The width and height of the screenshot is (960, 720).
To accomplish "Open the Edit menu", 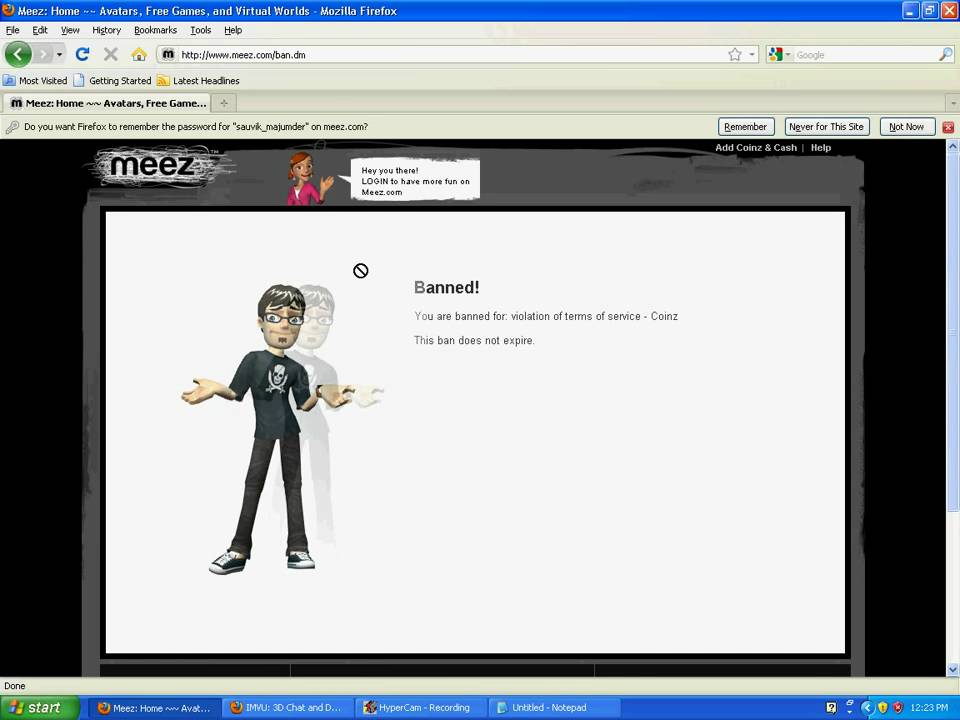I will pyautogui.click(x=40, y=30).
